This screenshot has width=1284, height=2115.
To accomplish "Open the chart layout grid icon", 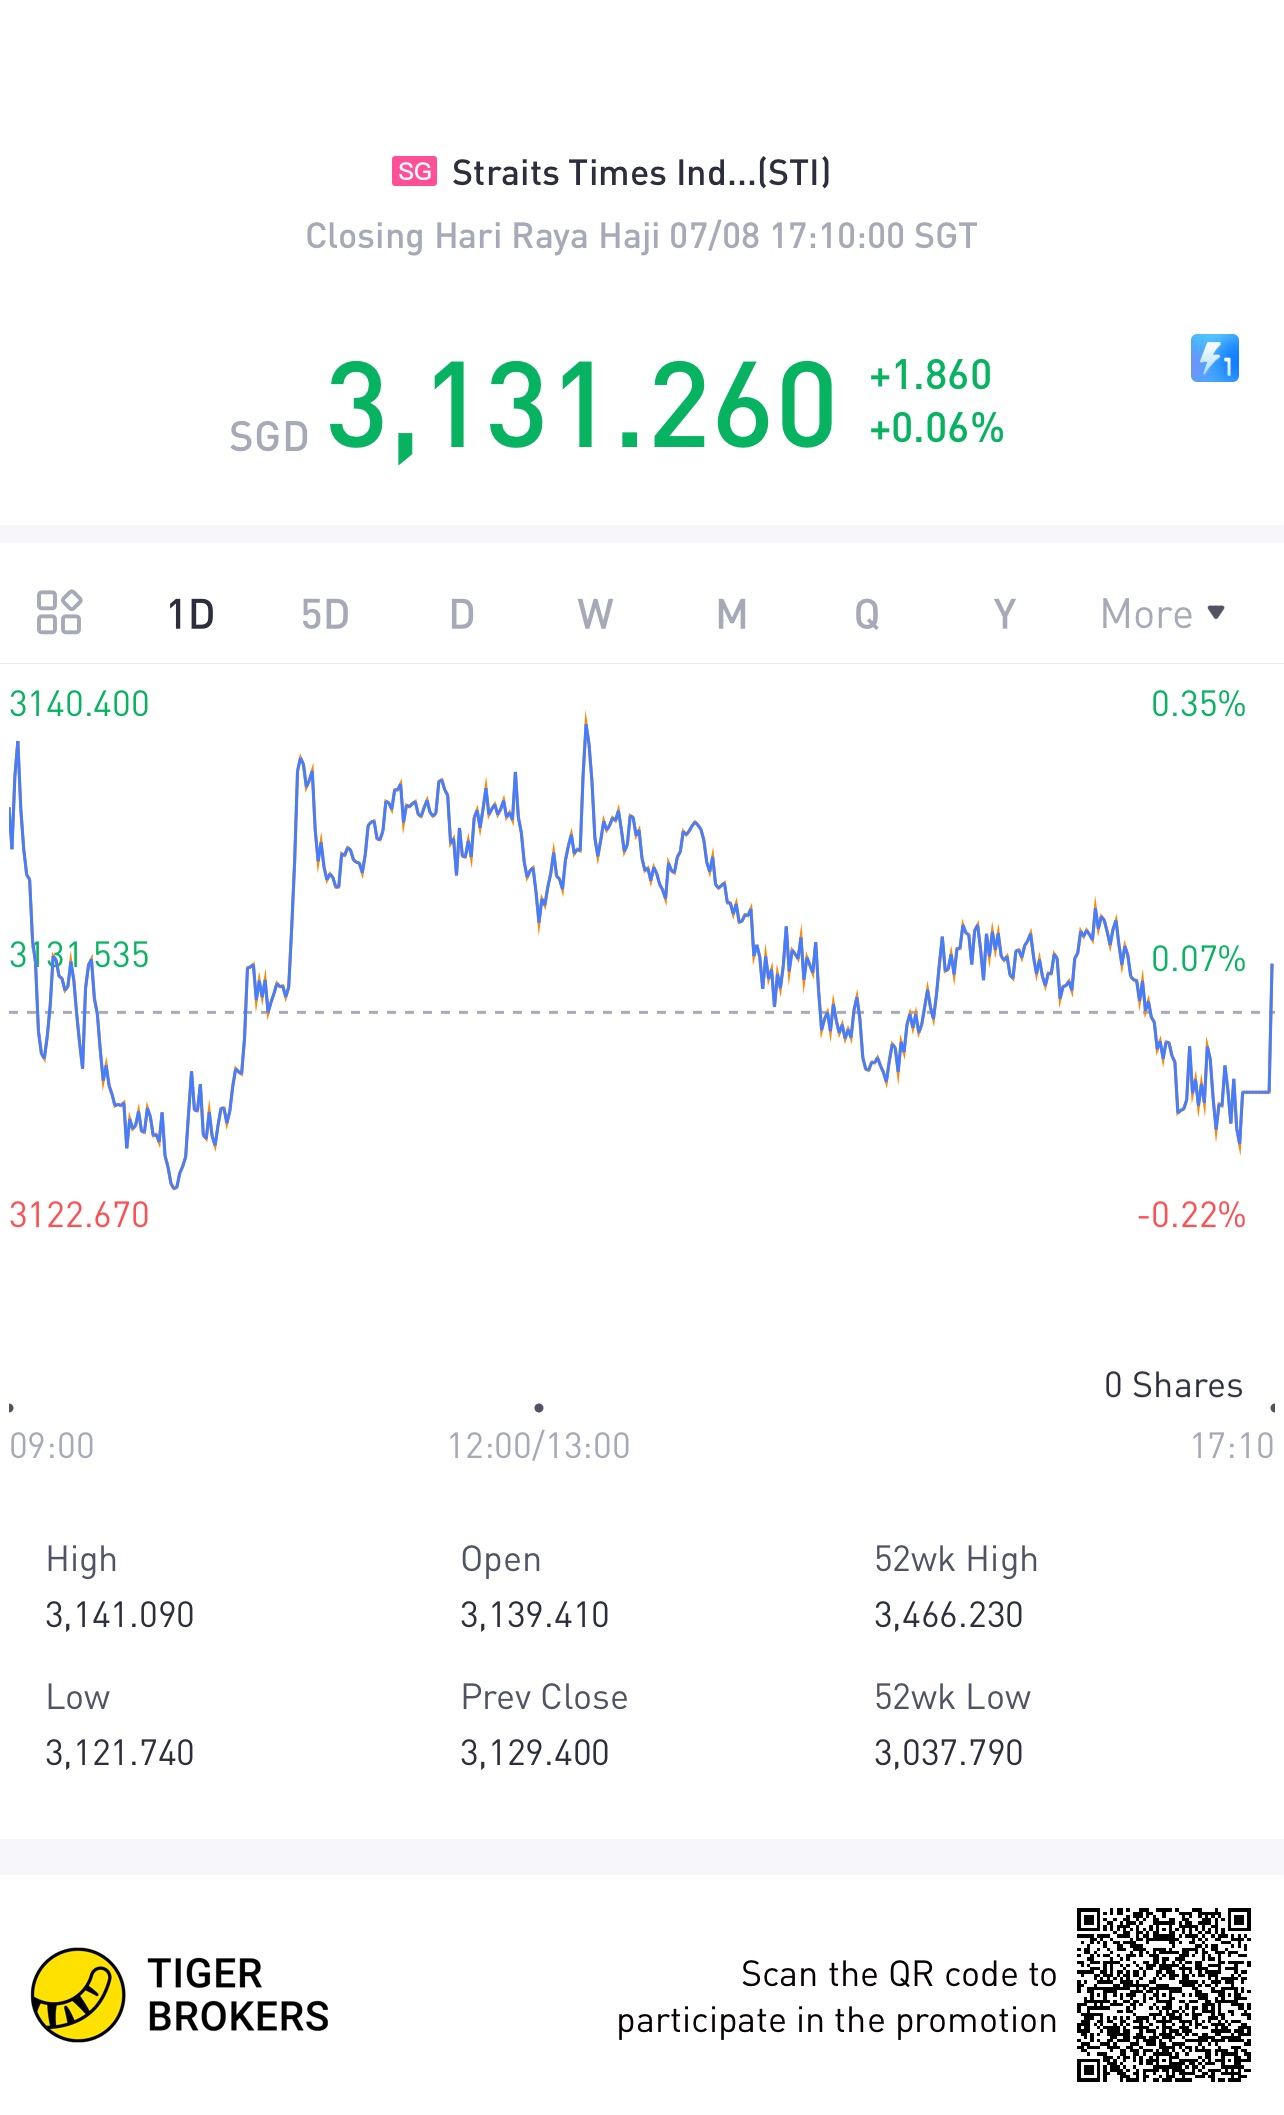I will tap(59, 613).
